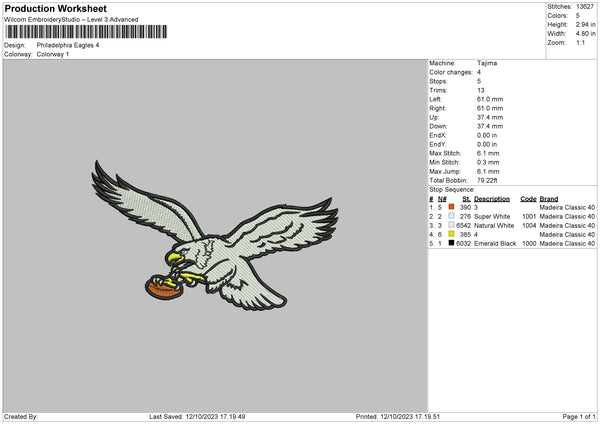Click the 'Color changes:' value 4

[x=479, y=72]
